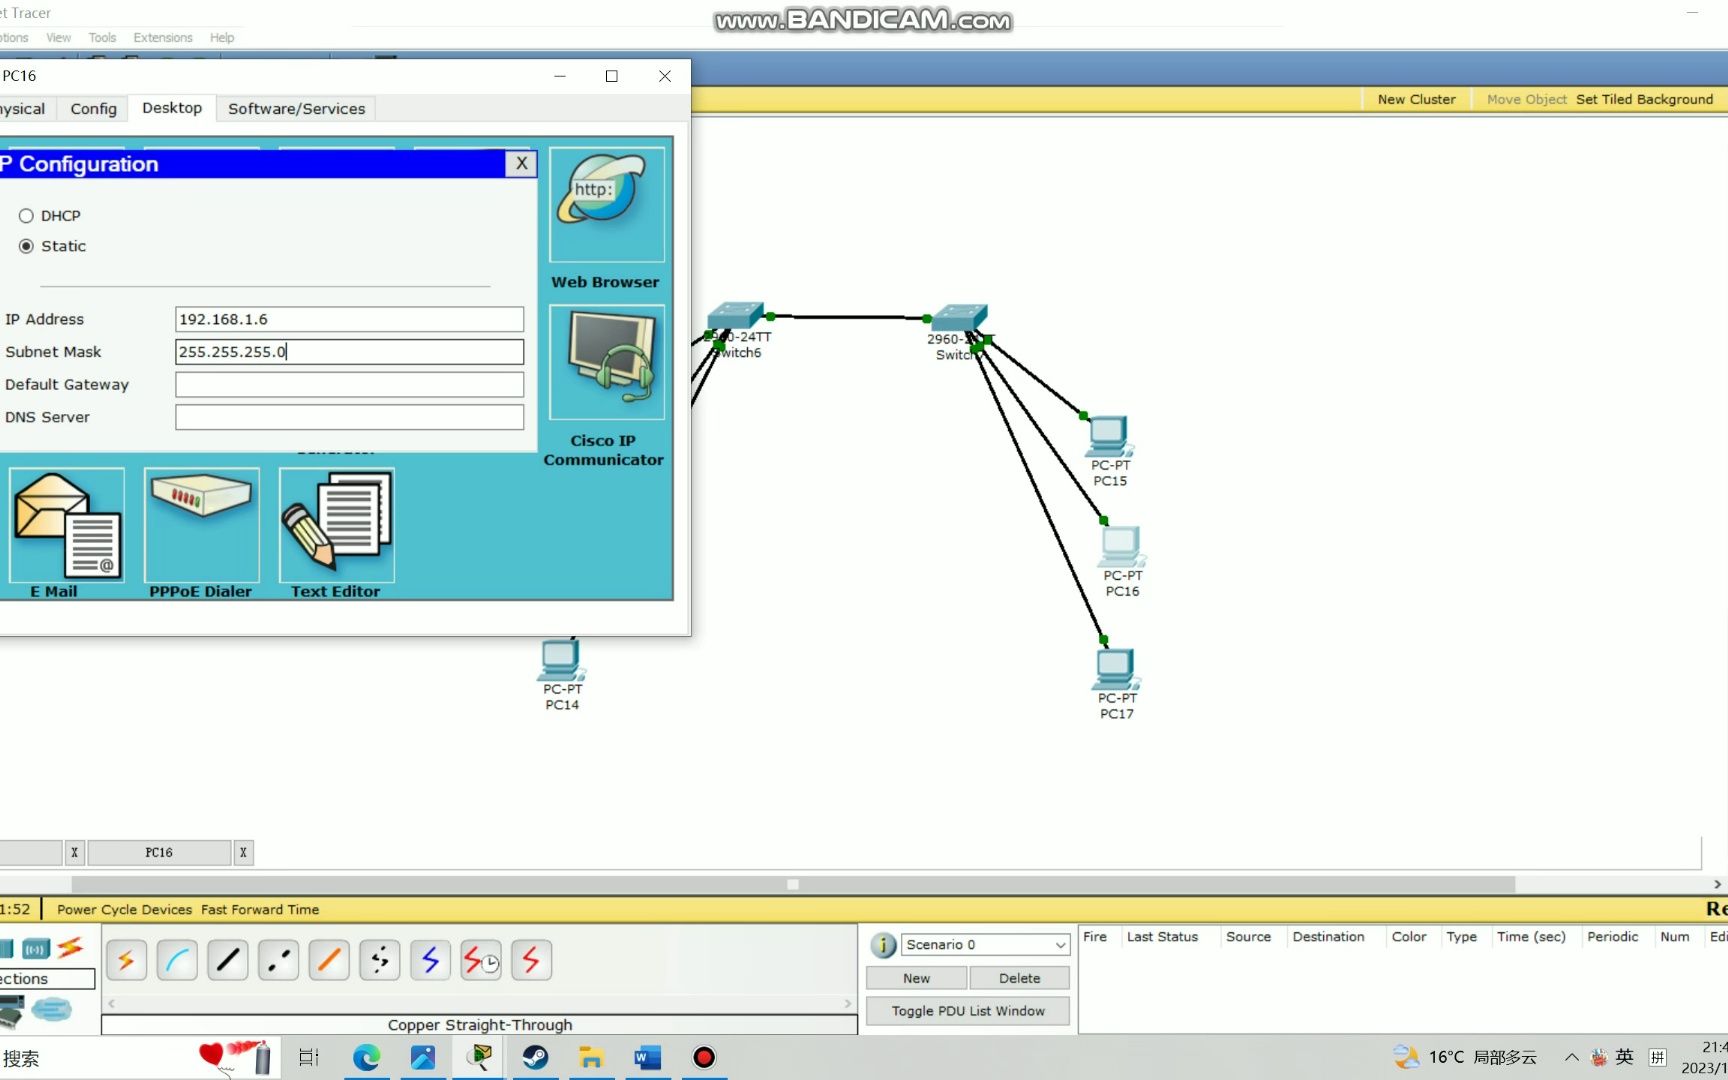The height and width of the screenshot is (1080, 1728).
Task: Click the New scenario button
Action: [x=916, y=978]
